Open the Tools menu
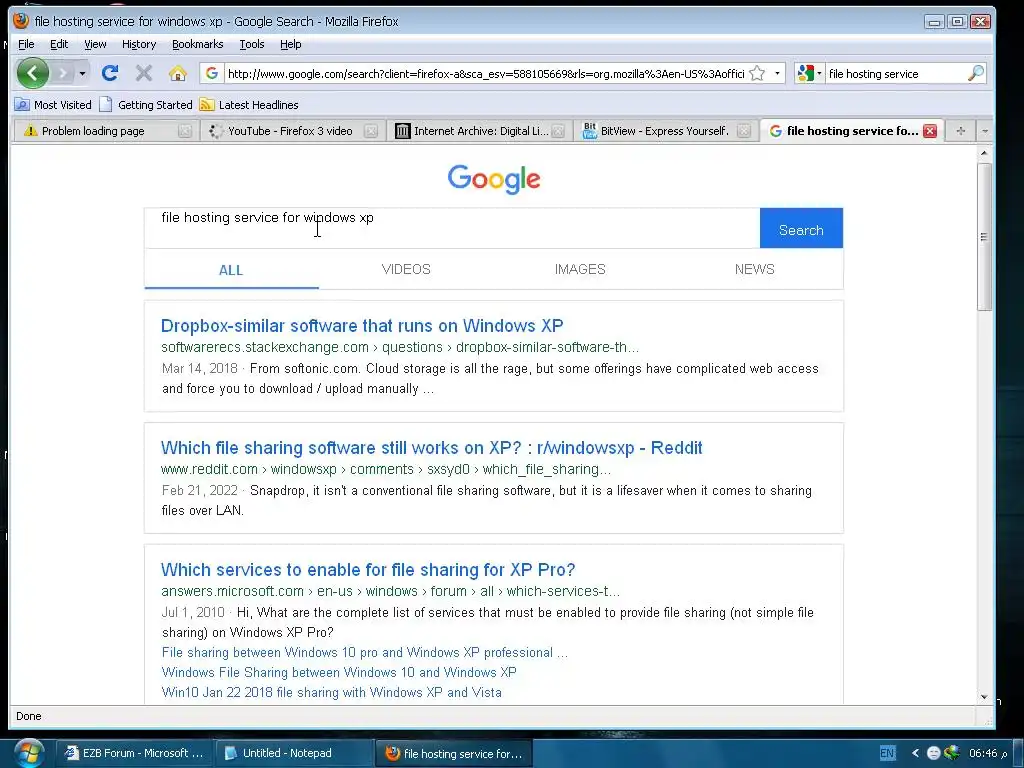Viewport: 1024px width, 768px height. click(251, 44)
